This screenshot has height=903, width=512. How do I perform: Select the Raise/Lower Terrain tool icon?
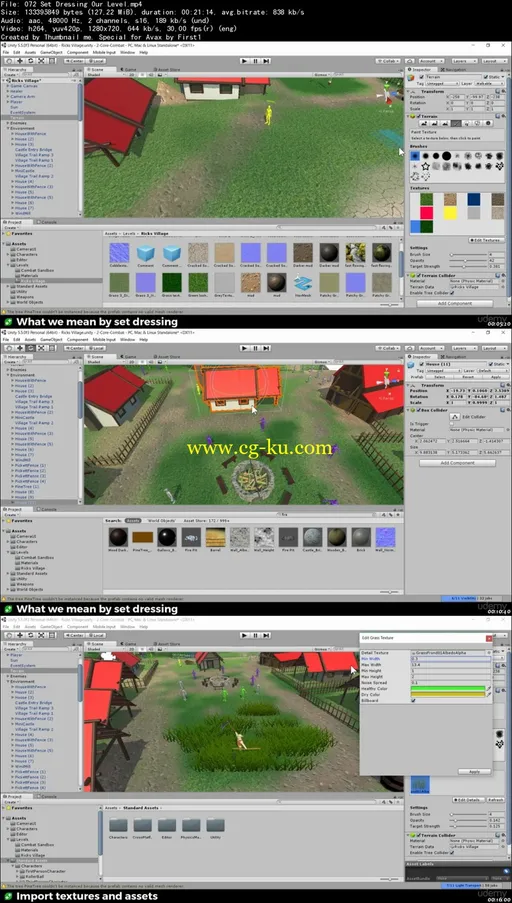(x=424, y=123)
